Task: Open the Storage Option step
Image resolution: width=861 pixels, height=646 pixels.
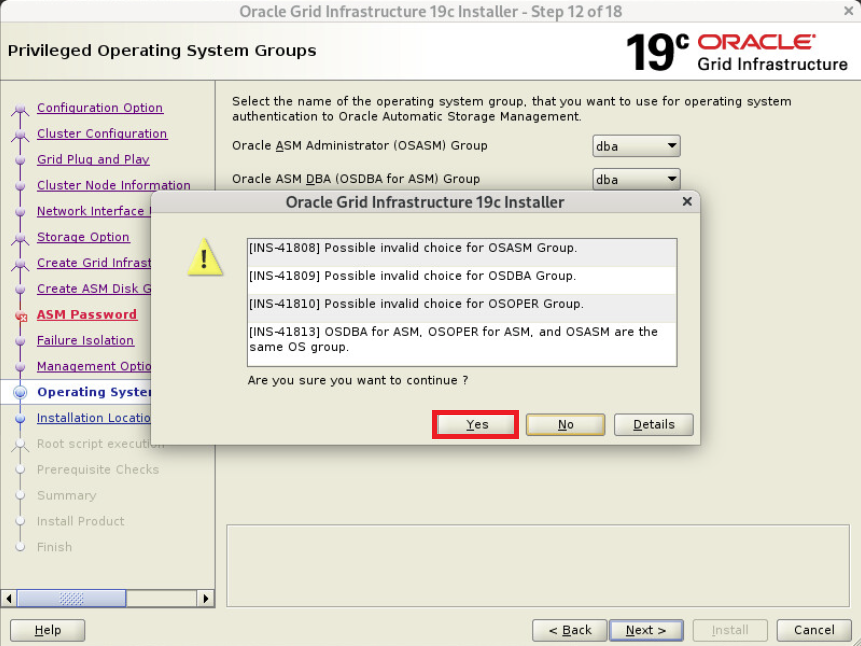Action: pos(83,237)
